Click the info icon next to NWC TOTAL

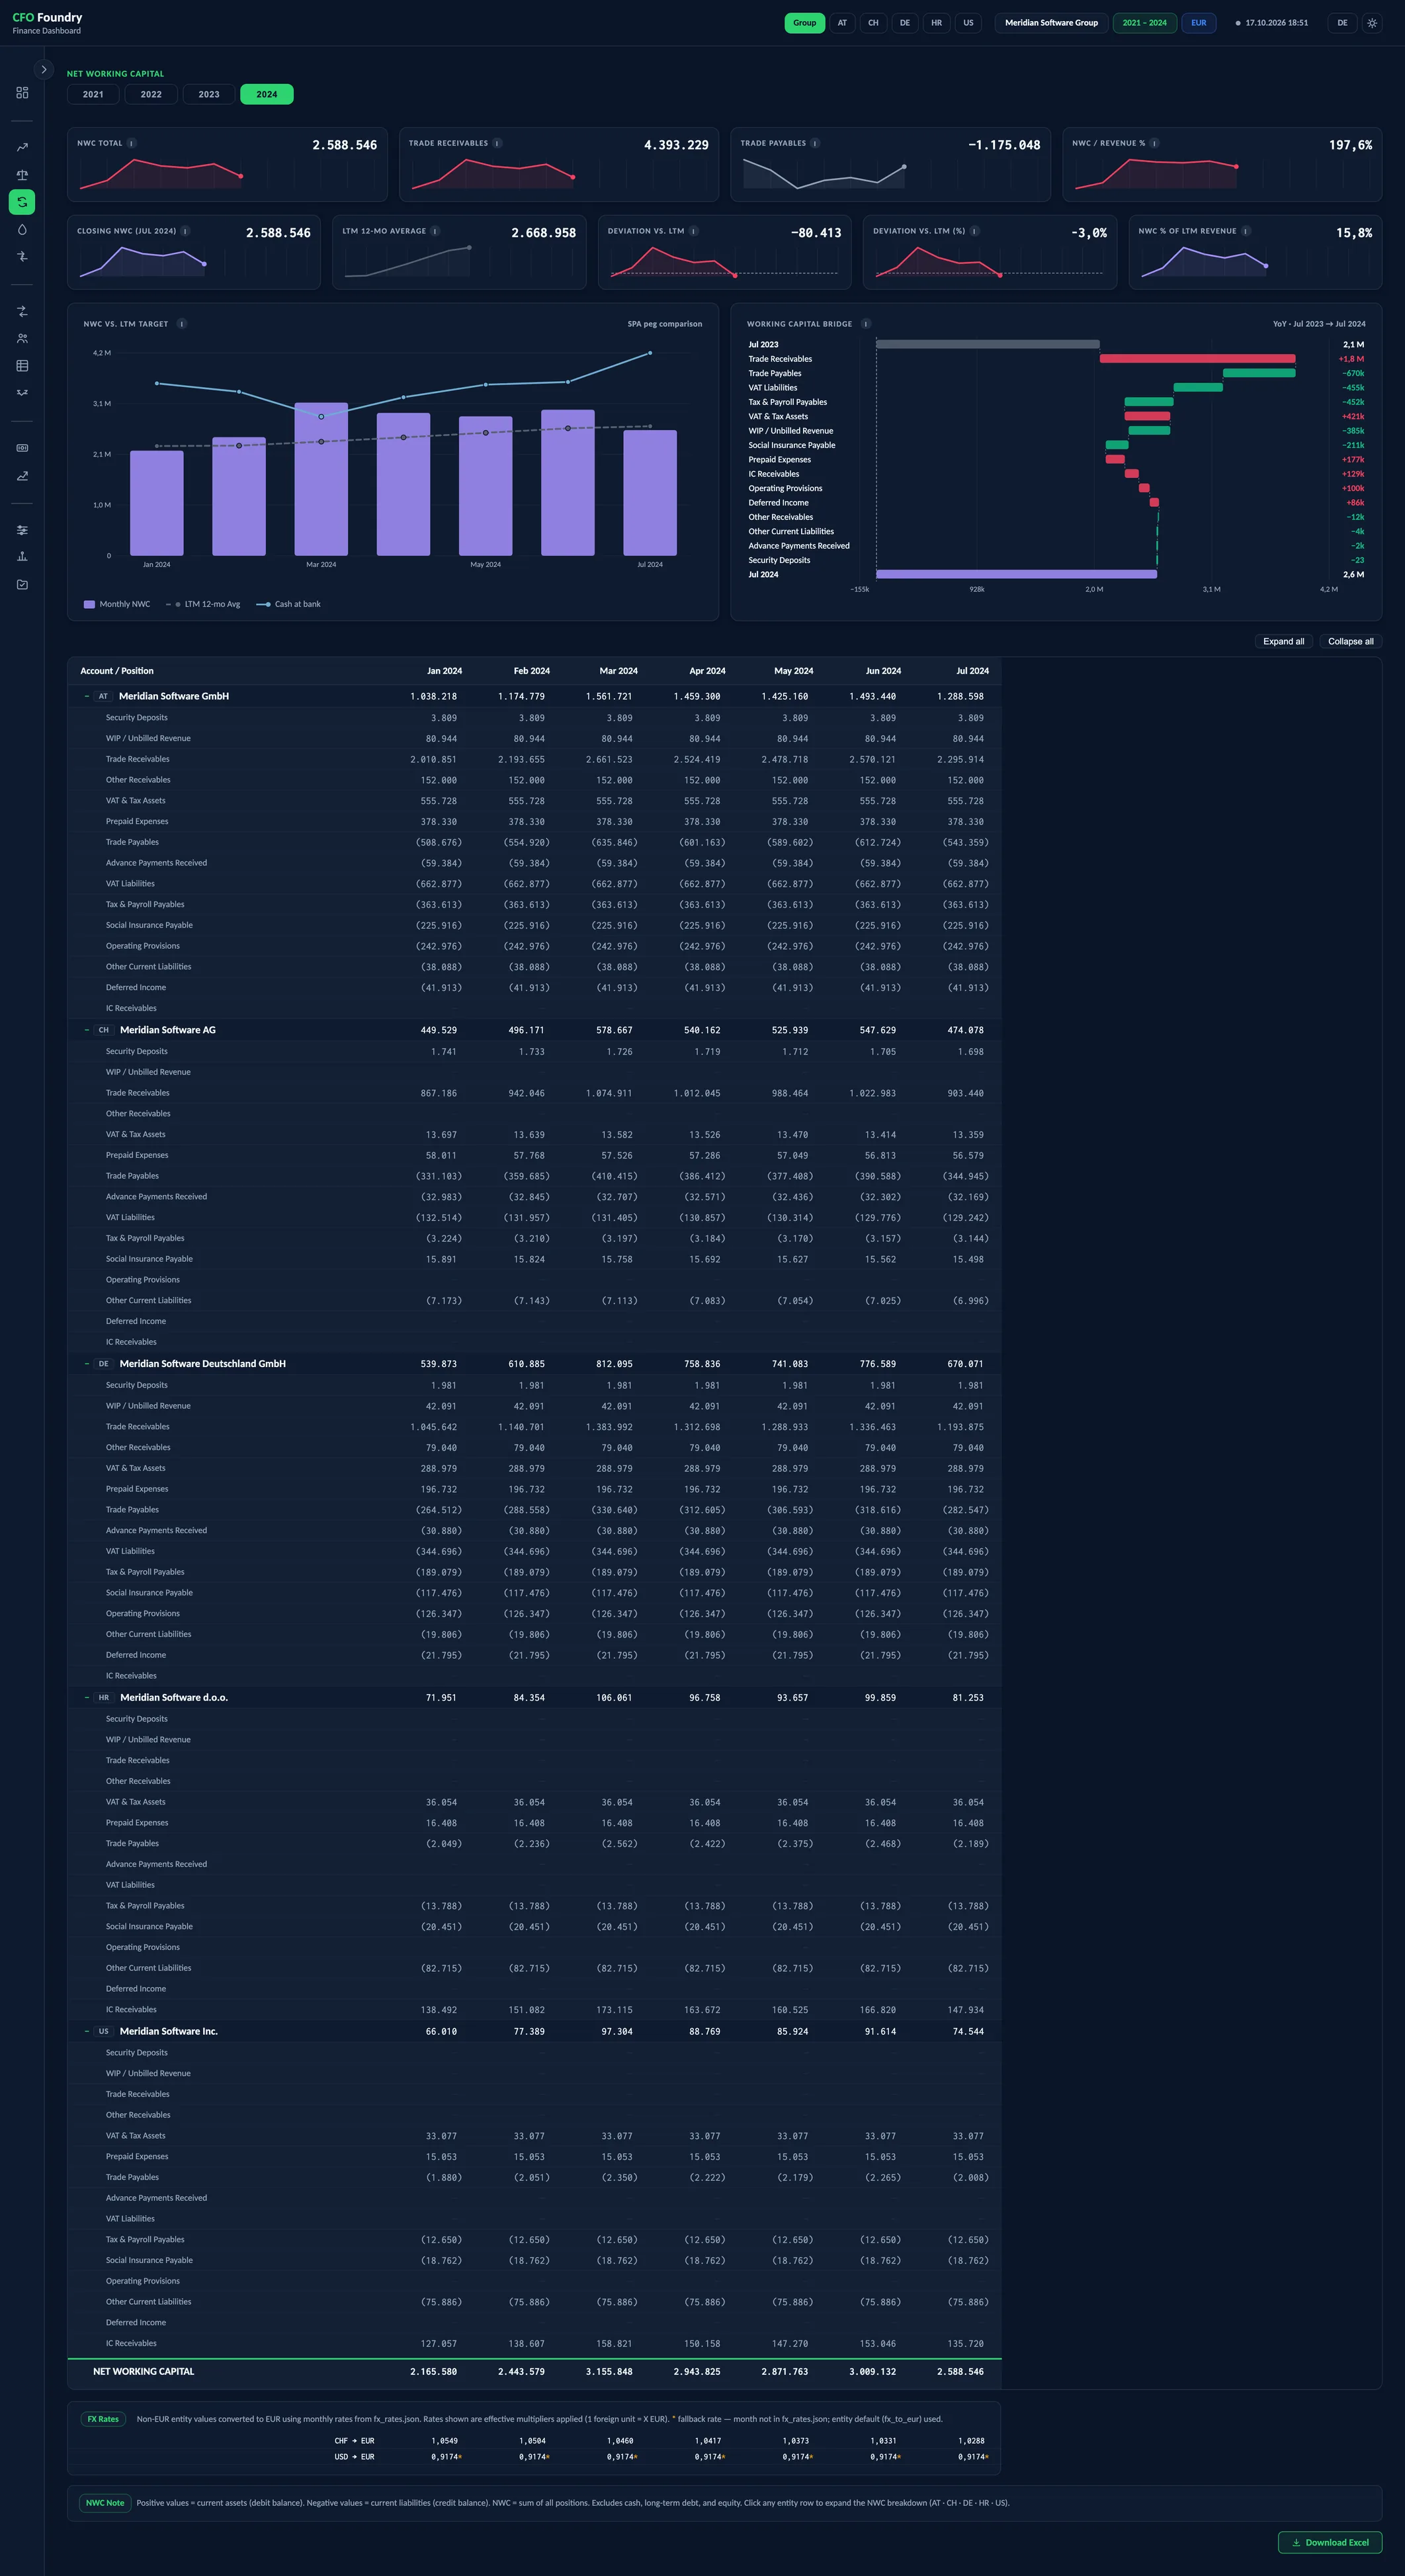pos(132,143)
